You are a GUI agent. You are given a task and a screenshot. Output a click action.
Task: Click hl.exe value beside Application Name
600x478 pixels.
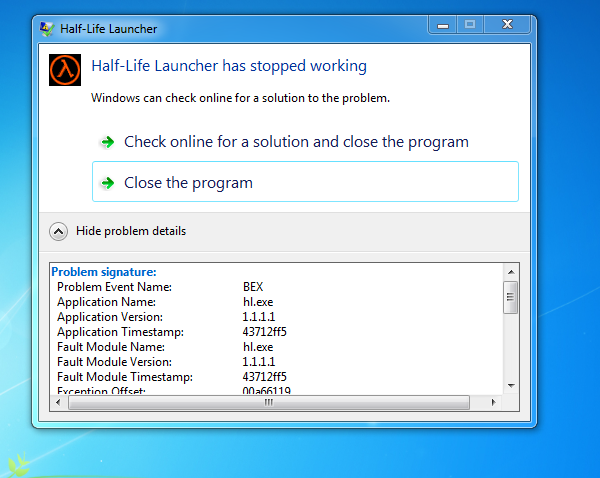258,302
